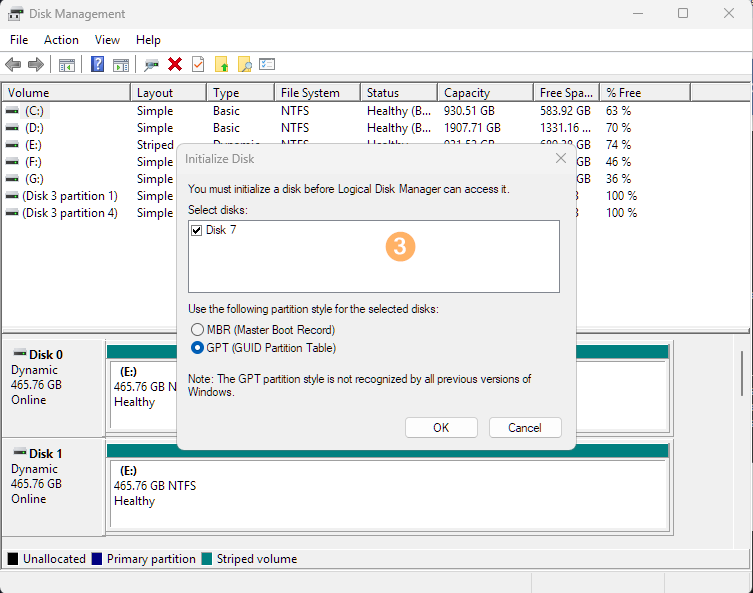The image size is (753, 593).
Task: Click the Back arrow toolbar icon
Action: click(x=13, y=64)
